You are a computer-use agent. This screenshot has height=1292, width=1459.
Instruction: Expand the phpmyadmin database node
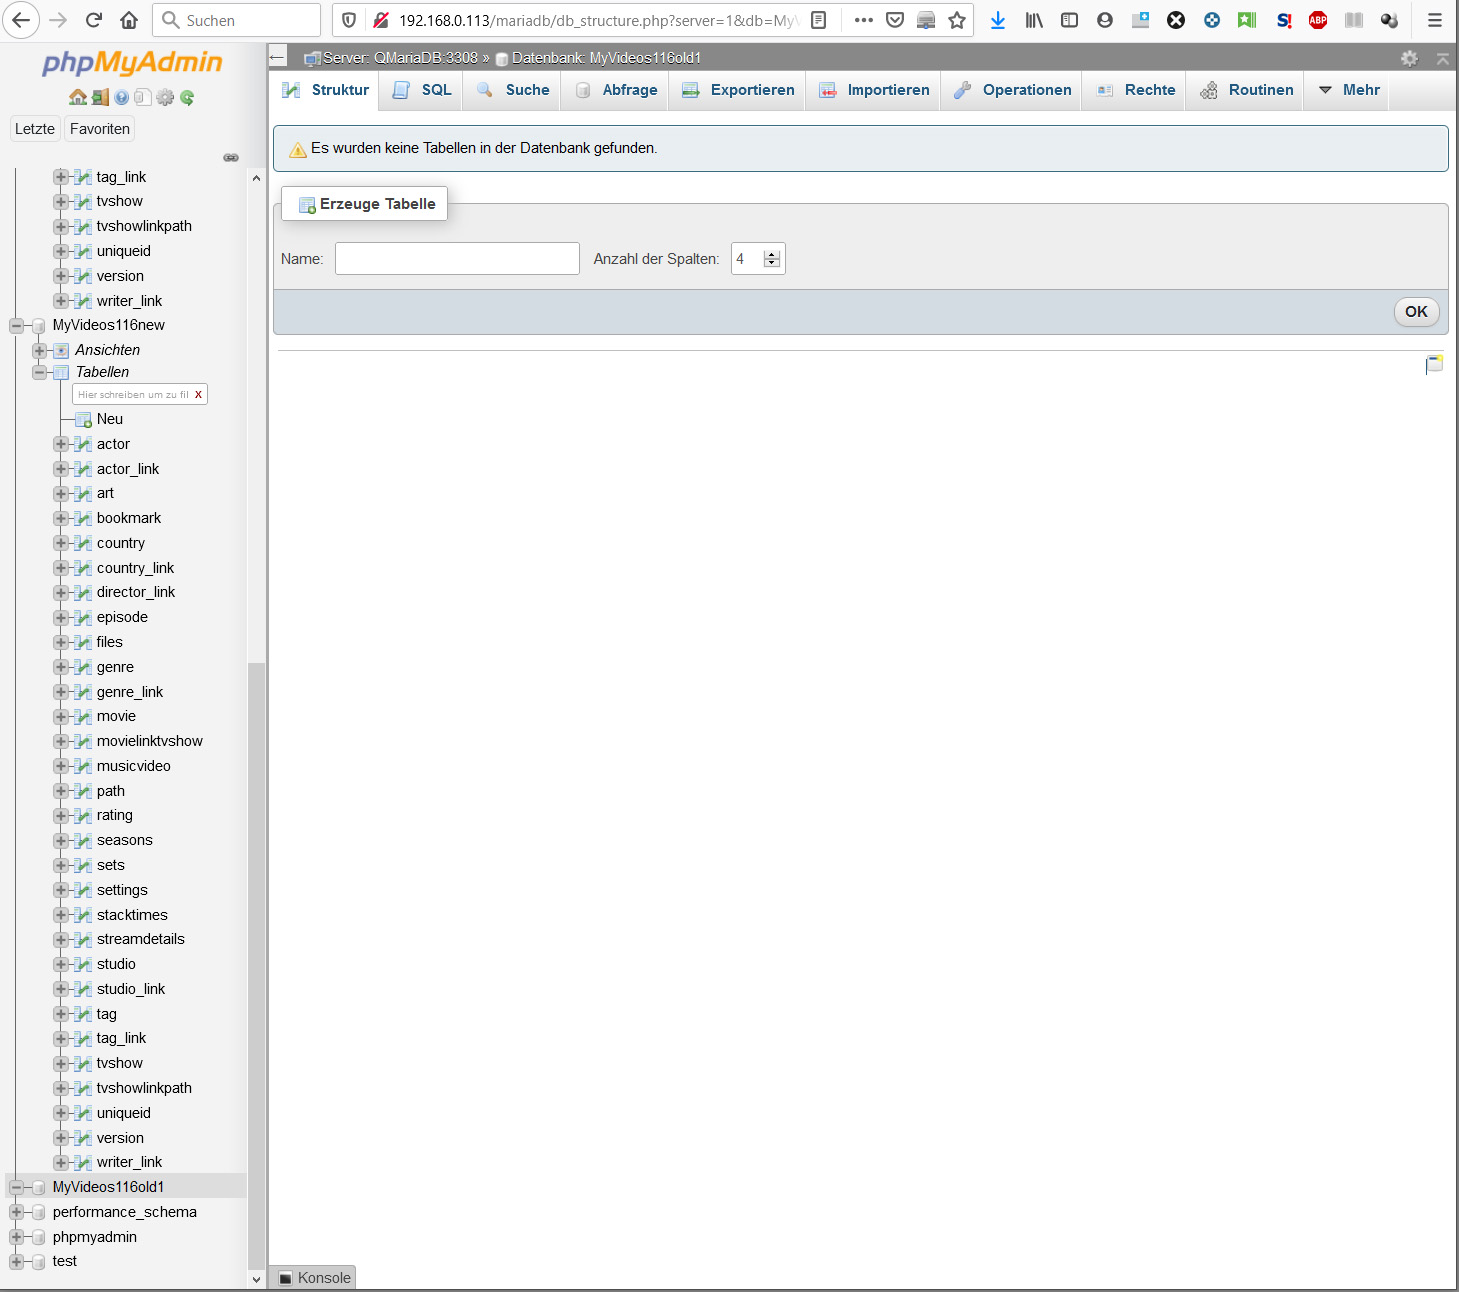pos(16,1237)
